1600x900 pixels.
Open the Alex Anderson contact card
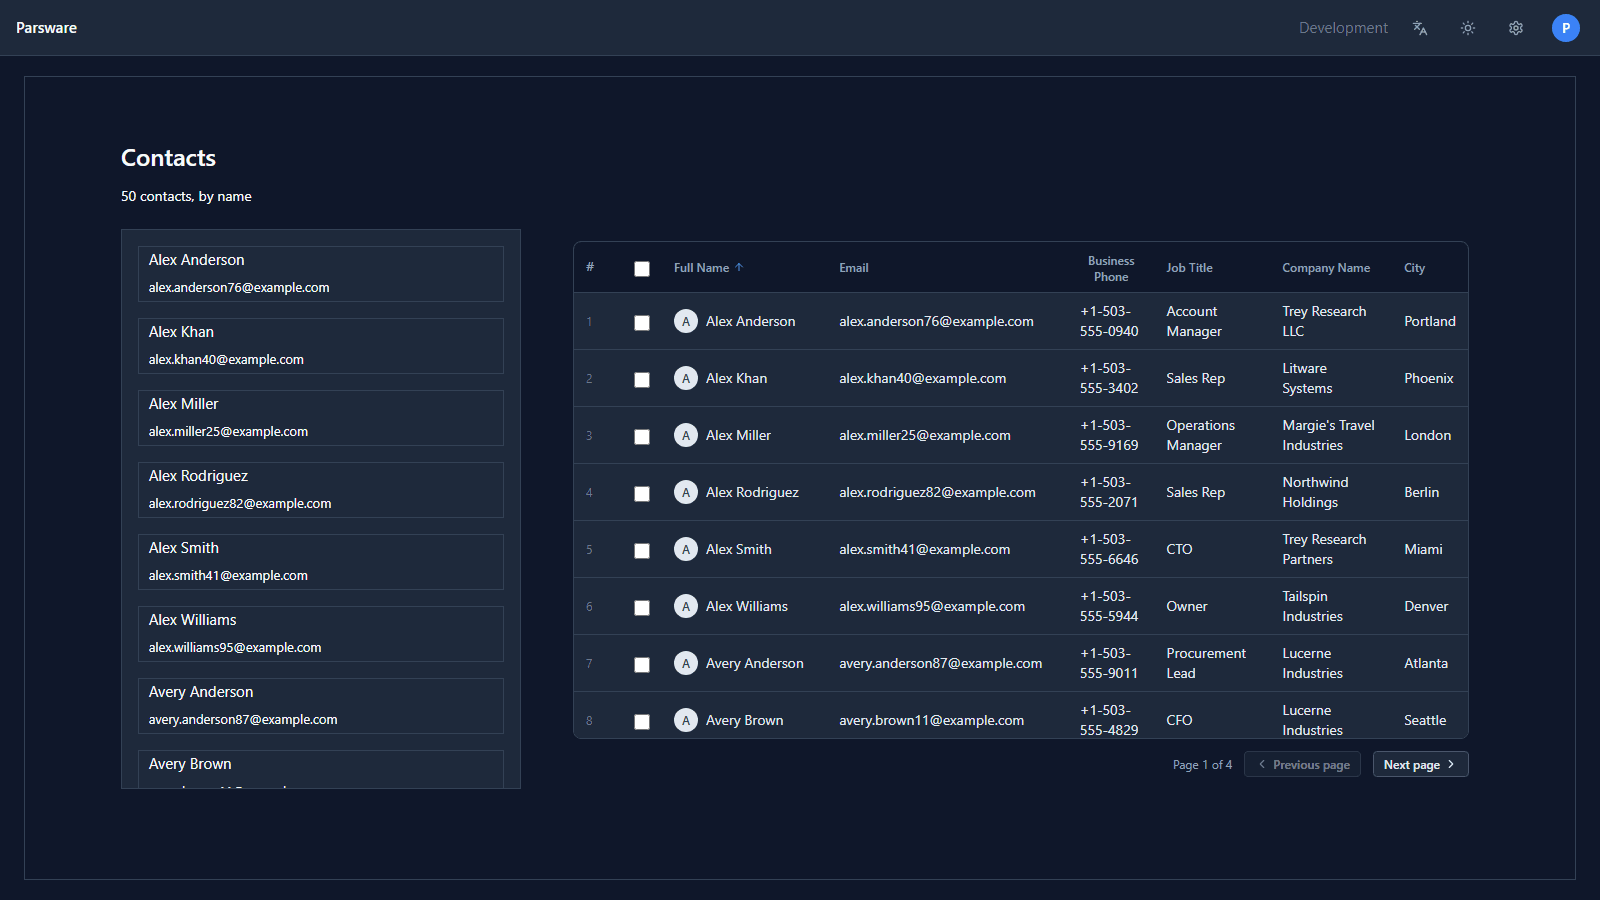point(321,274)
